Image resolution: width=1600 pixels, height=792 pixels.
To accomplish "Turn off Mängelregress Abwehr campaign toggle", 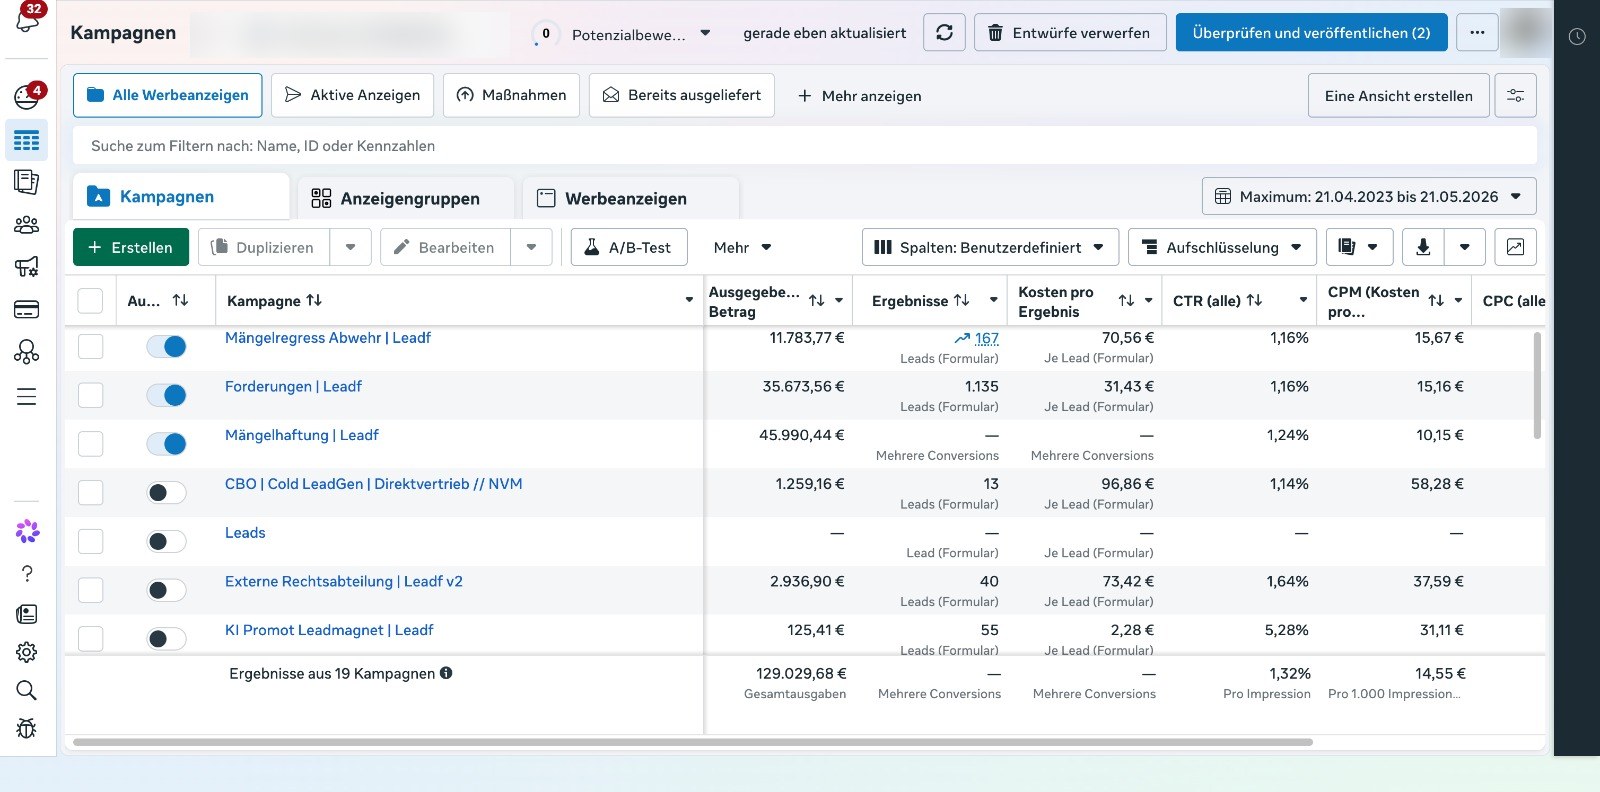I will (x=166, y=346).
